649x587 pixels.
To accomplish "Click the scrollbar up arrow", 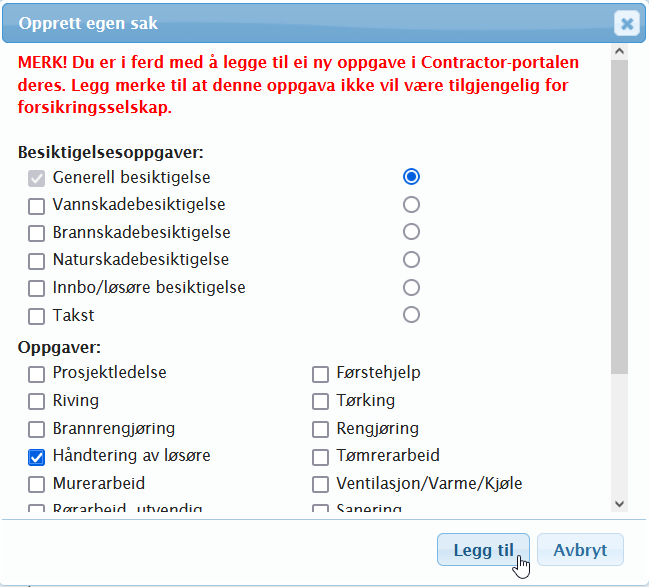I will coord(619,50).
